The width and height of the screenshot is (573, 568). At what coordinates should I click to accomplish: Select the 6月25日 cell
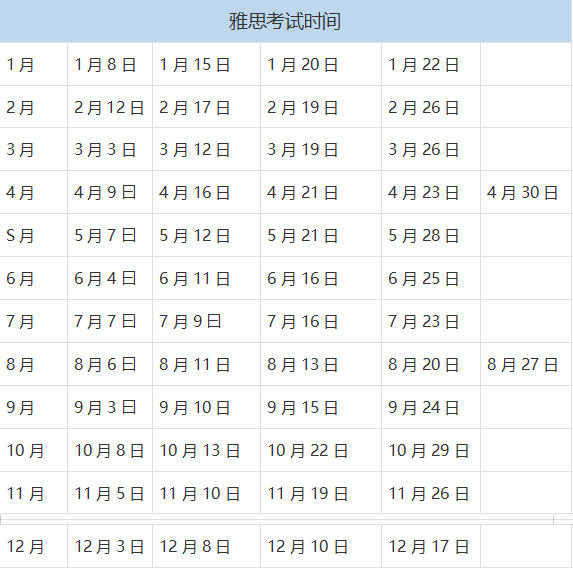[x=431, y=279]
